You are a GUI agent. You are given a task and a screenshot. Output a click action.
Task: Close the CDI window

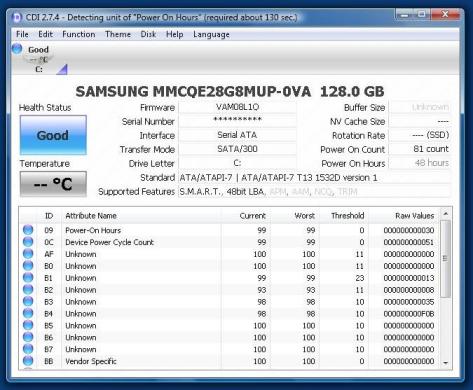(445, 15)
